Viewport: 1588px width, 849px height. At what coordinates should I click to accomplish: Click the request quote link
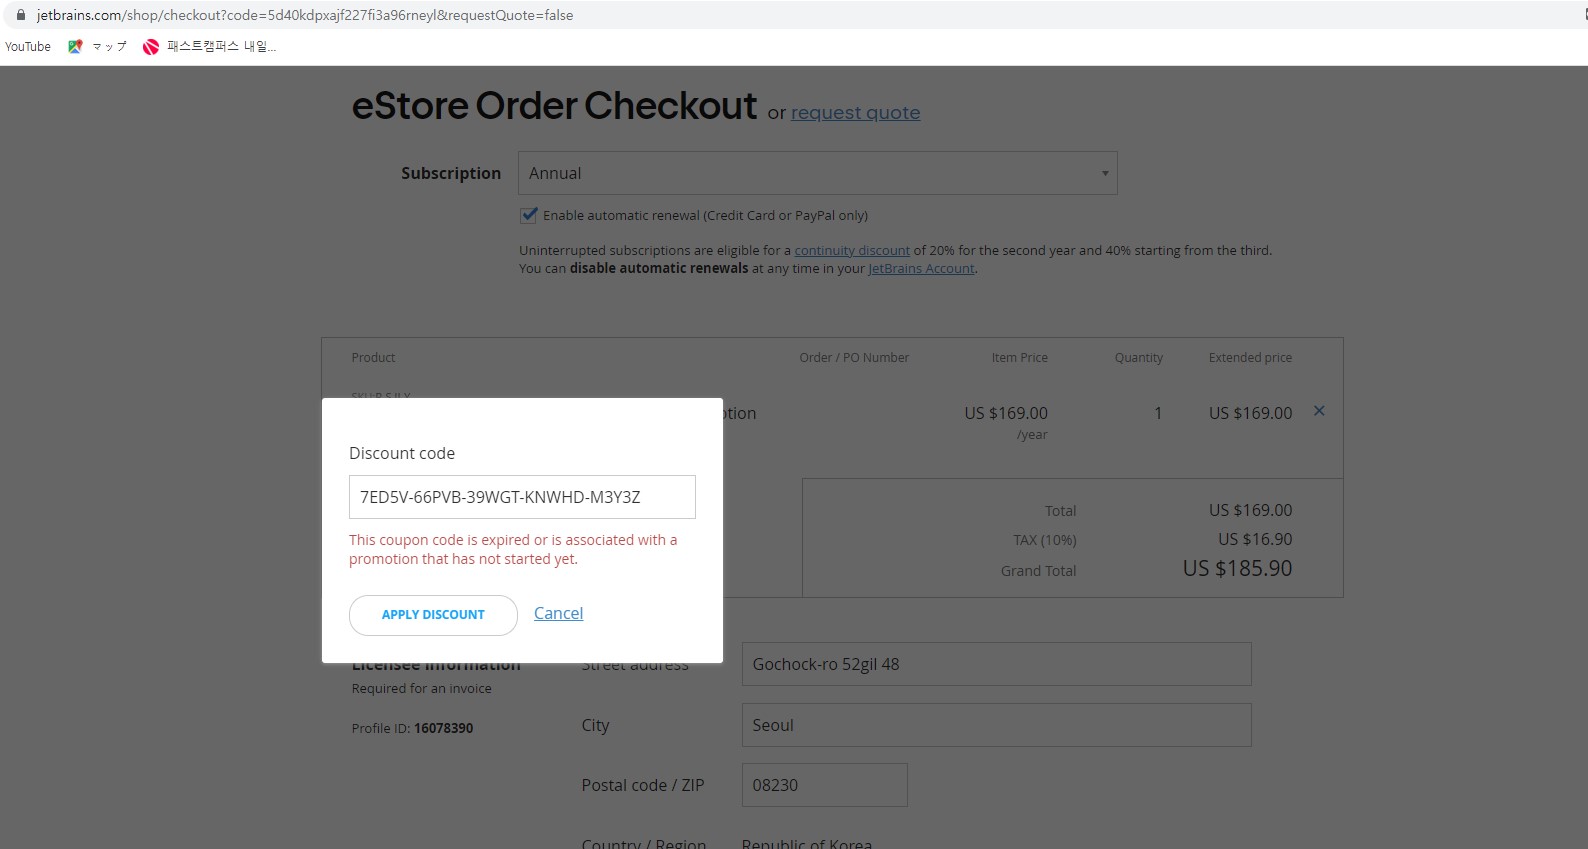[x=855, y=113]
